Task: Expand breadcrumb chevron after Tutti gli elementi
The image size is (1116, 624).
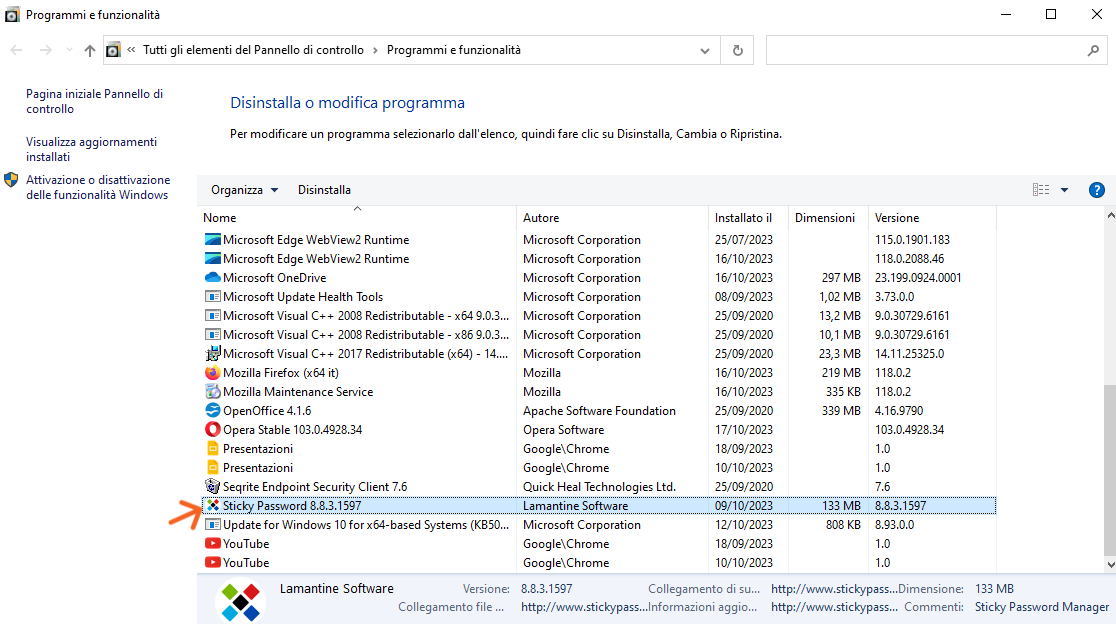Action: tap(375, 51)
